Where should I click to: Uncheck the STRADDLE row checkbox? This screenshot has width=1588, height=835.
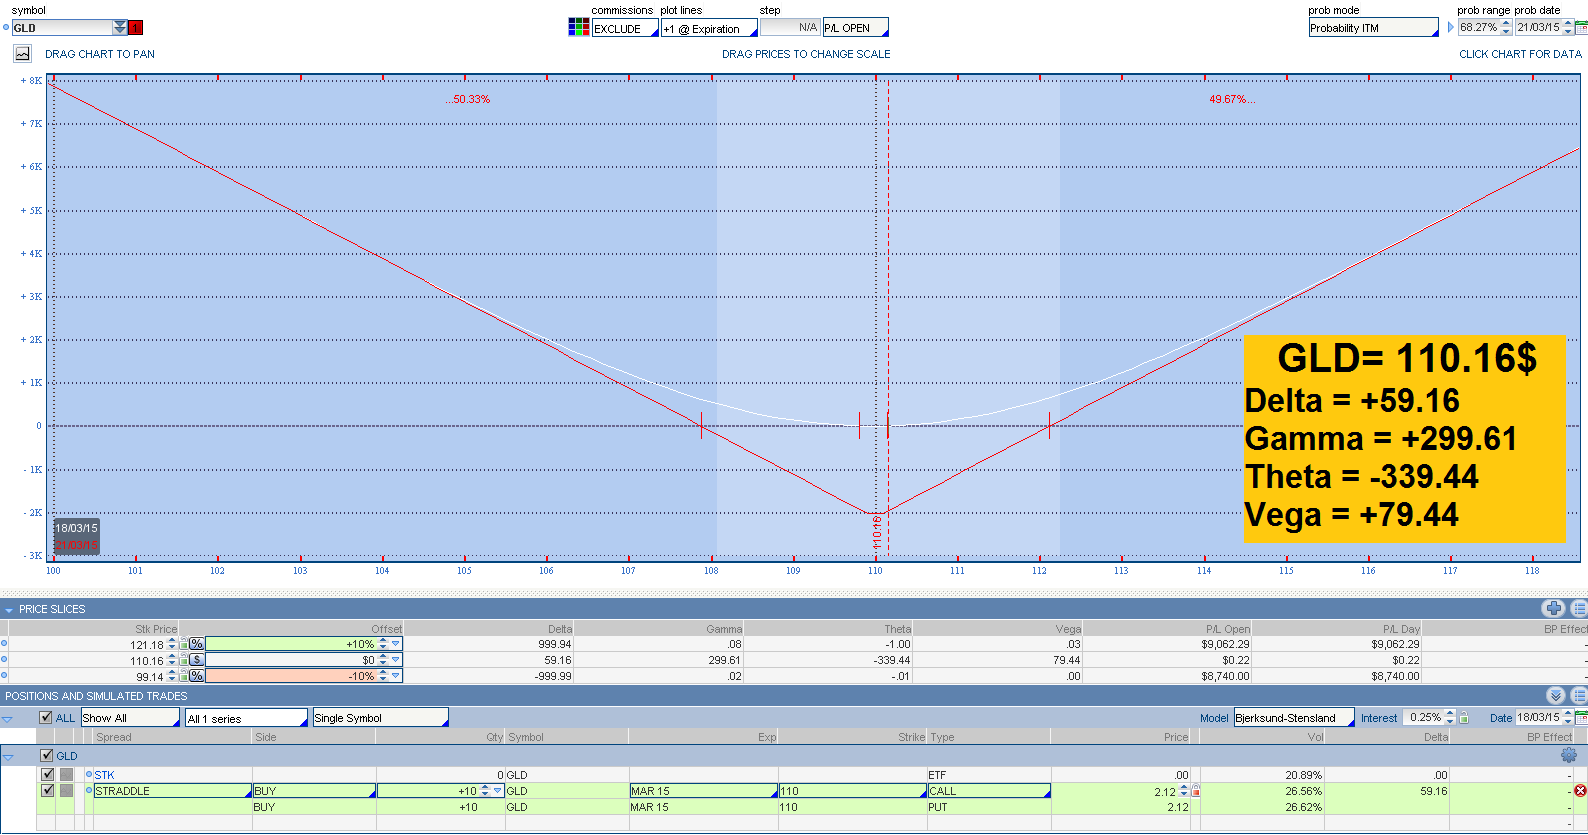47,790
